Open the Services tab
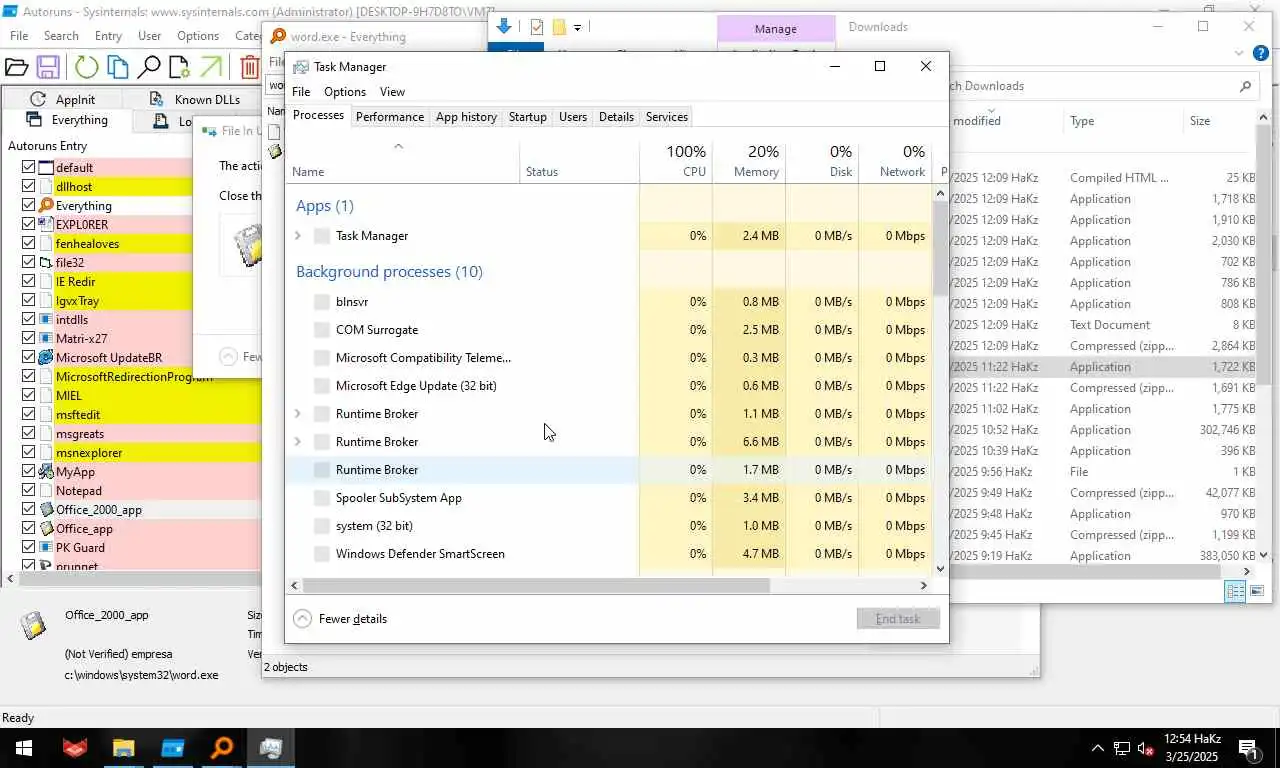 point(667,117)
